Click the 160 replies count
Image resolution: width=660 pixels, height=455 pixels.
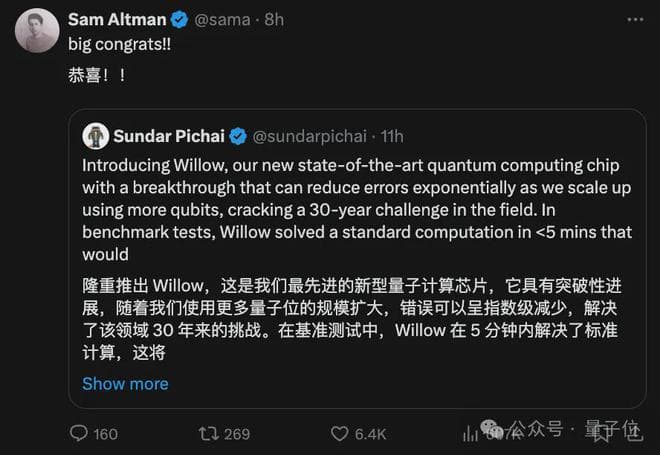pos(105,433)
